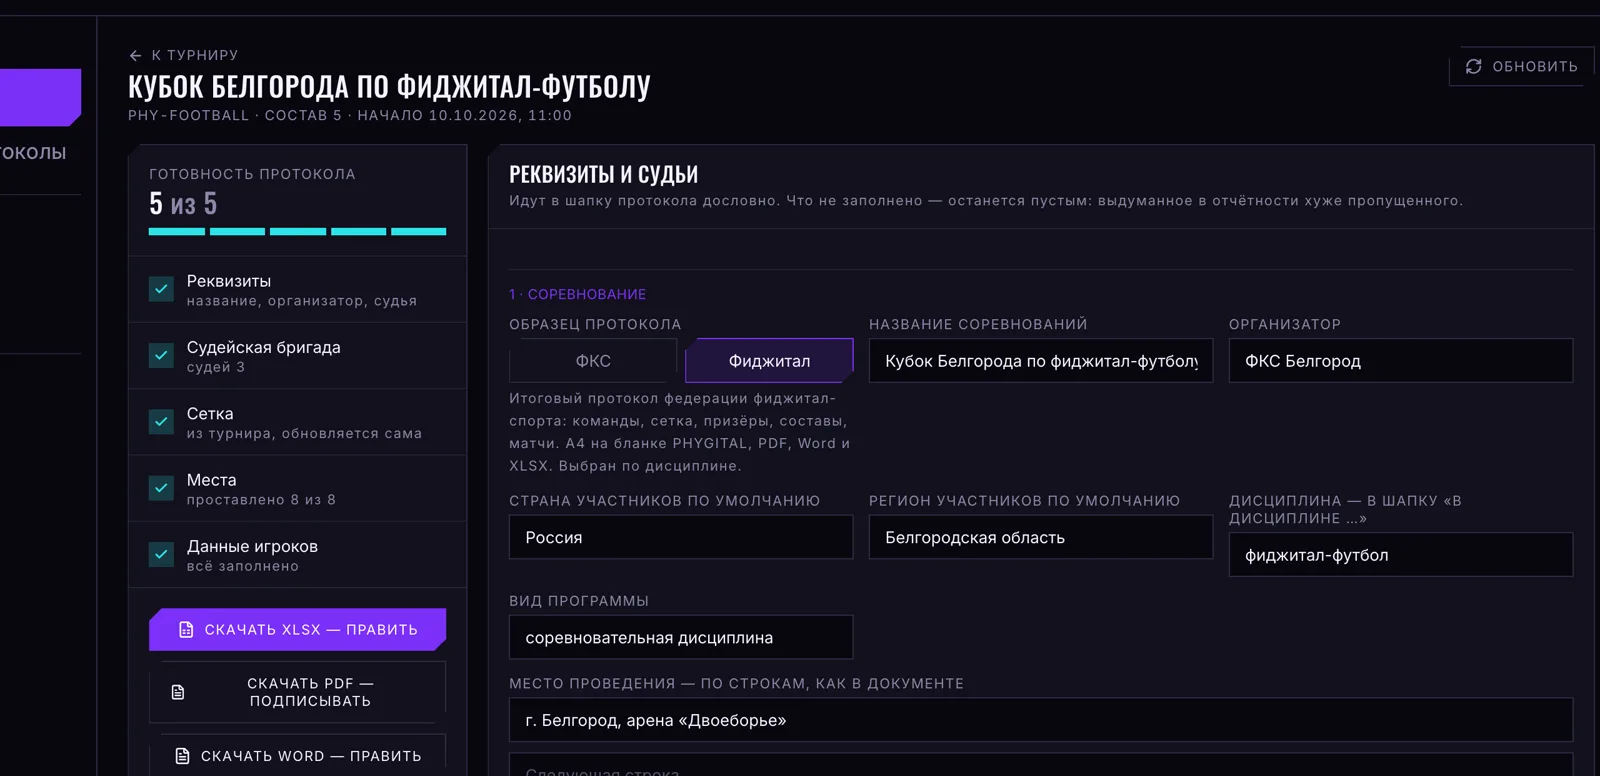This screenshot has height=776, width=1600.
Task: Download via «Скачать PDF — подписывать»
Action: tap(298, 692)
